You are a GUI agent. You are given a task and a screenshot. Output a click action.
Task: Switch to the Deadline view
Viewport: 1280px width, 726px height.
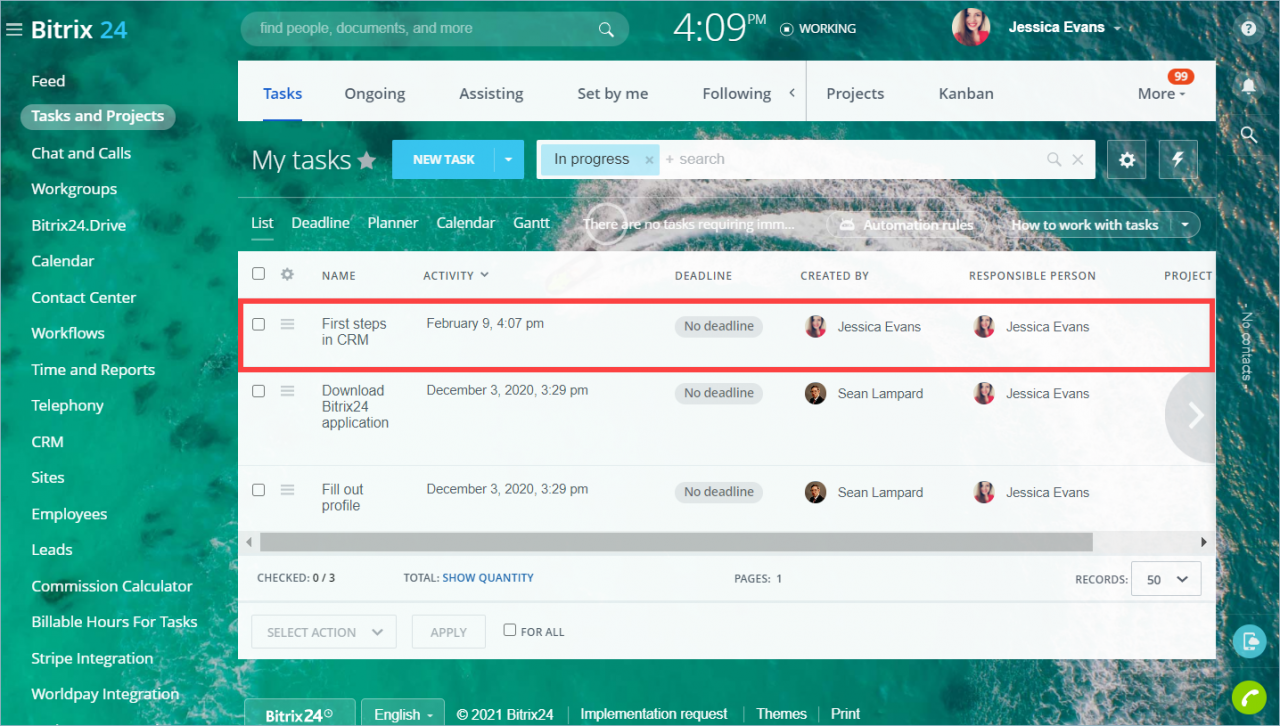(x=320, y=222)
